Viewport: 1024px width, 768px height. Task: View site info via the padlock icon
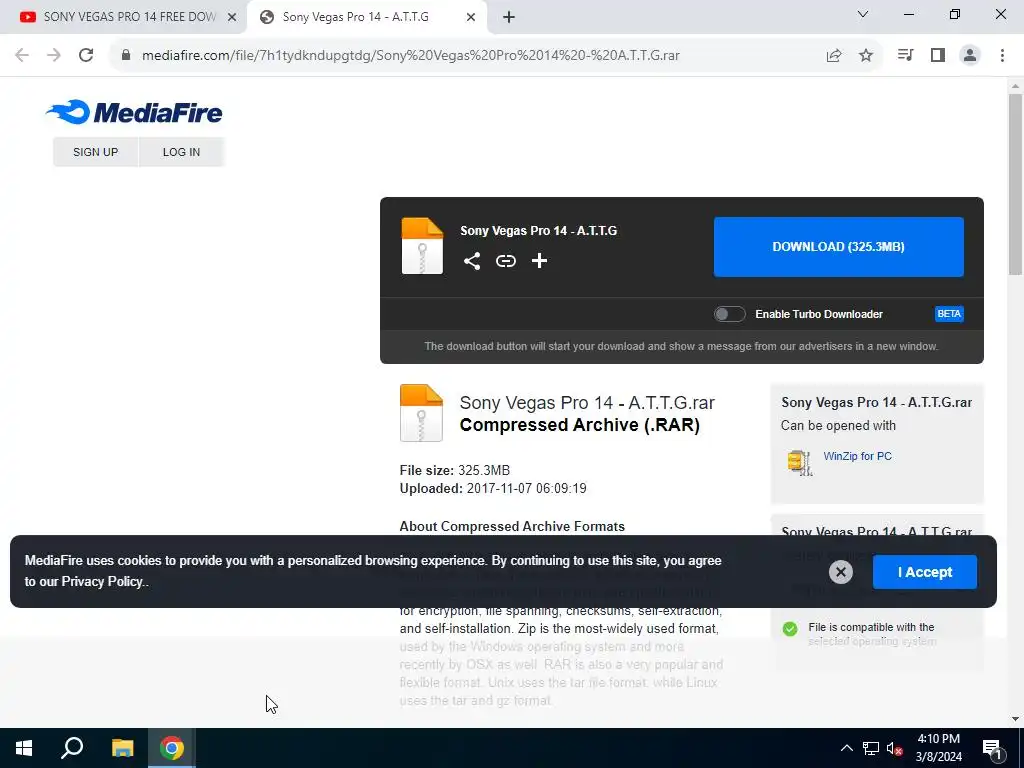click(126, 55)
